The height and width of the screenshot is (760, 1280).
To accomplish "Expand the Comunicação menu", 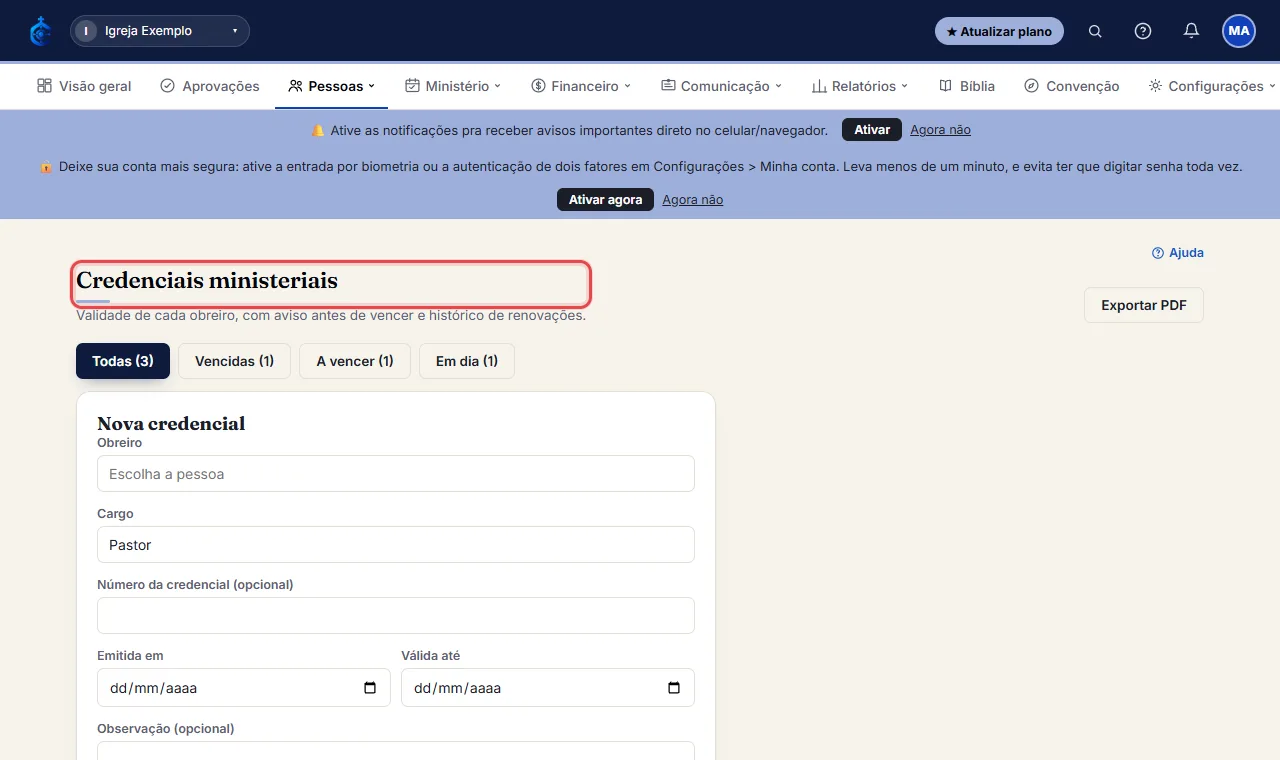I will pos(721,86).
